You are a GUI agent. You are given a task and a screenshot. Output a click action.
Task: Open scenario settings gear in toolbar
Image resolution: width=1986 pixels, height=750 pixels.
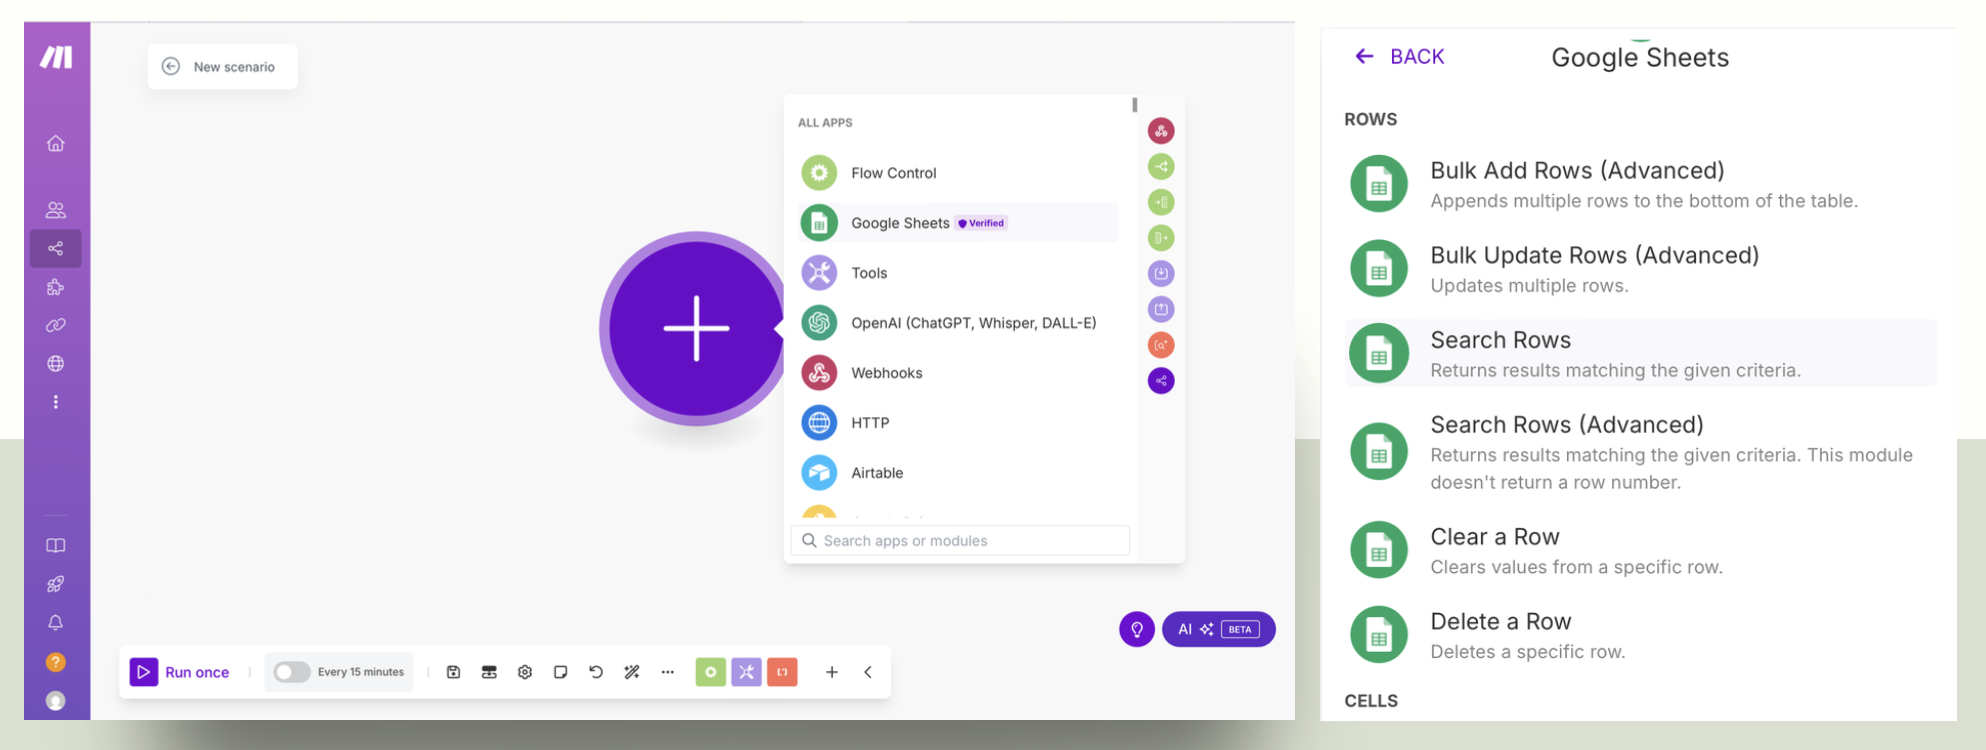[525, 672]
